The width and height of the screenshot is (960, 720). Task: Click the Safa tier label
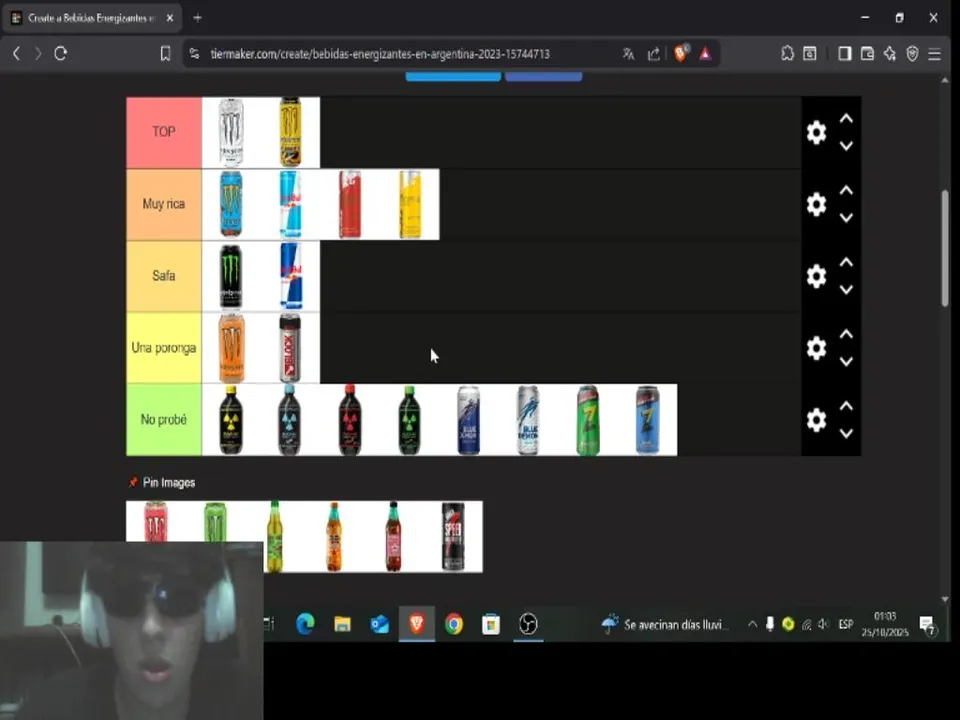click(163, 276)
